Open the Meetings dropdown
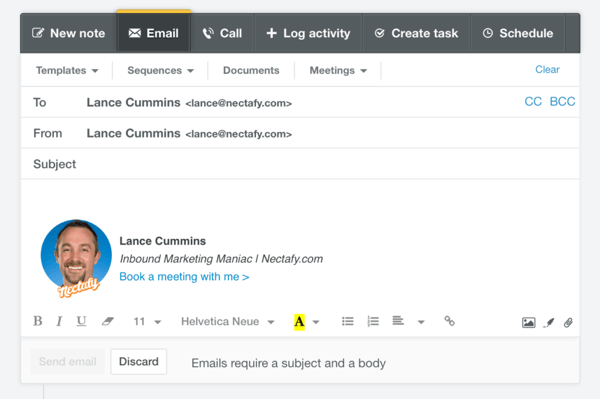 (x=338, y=70)
